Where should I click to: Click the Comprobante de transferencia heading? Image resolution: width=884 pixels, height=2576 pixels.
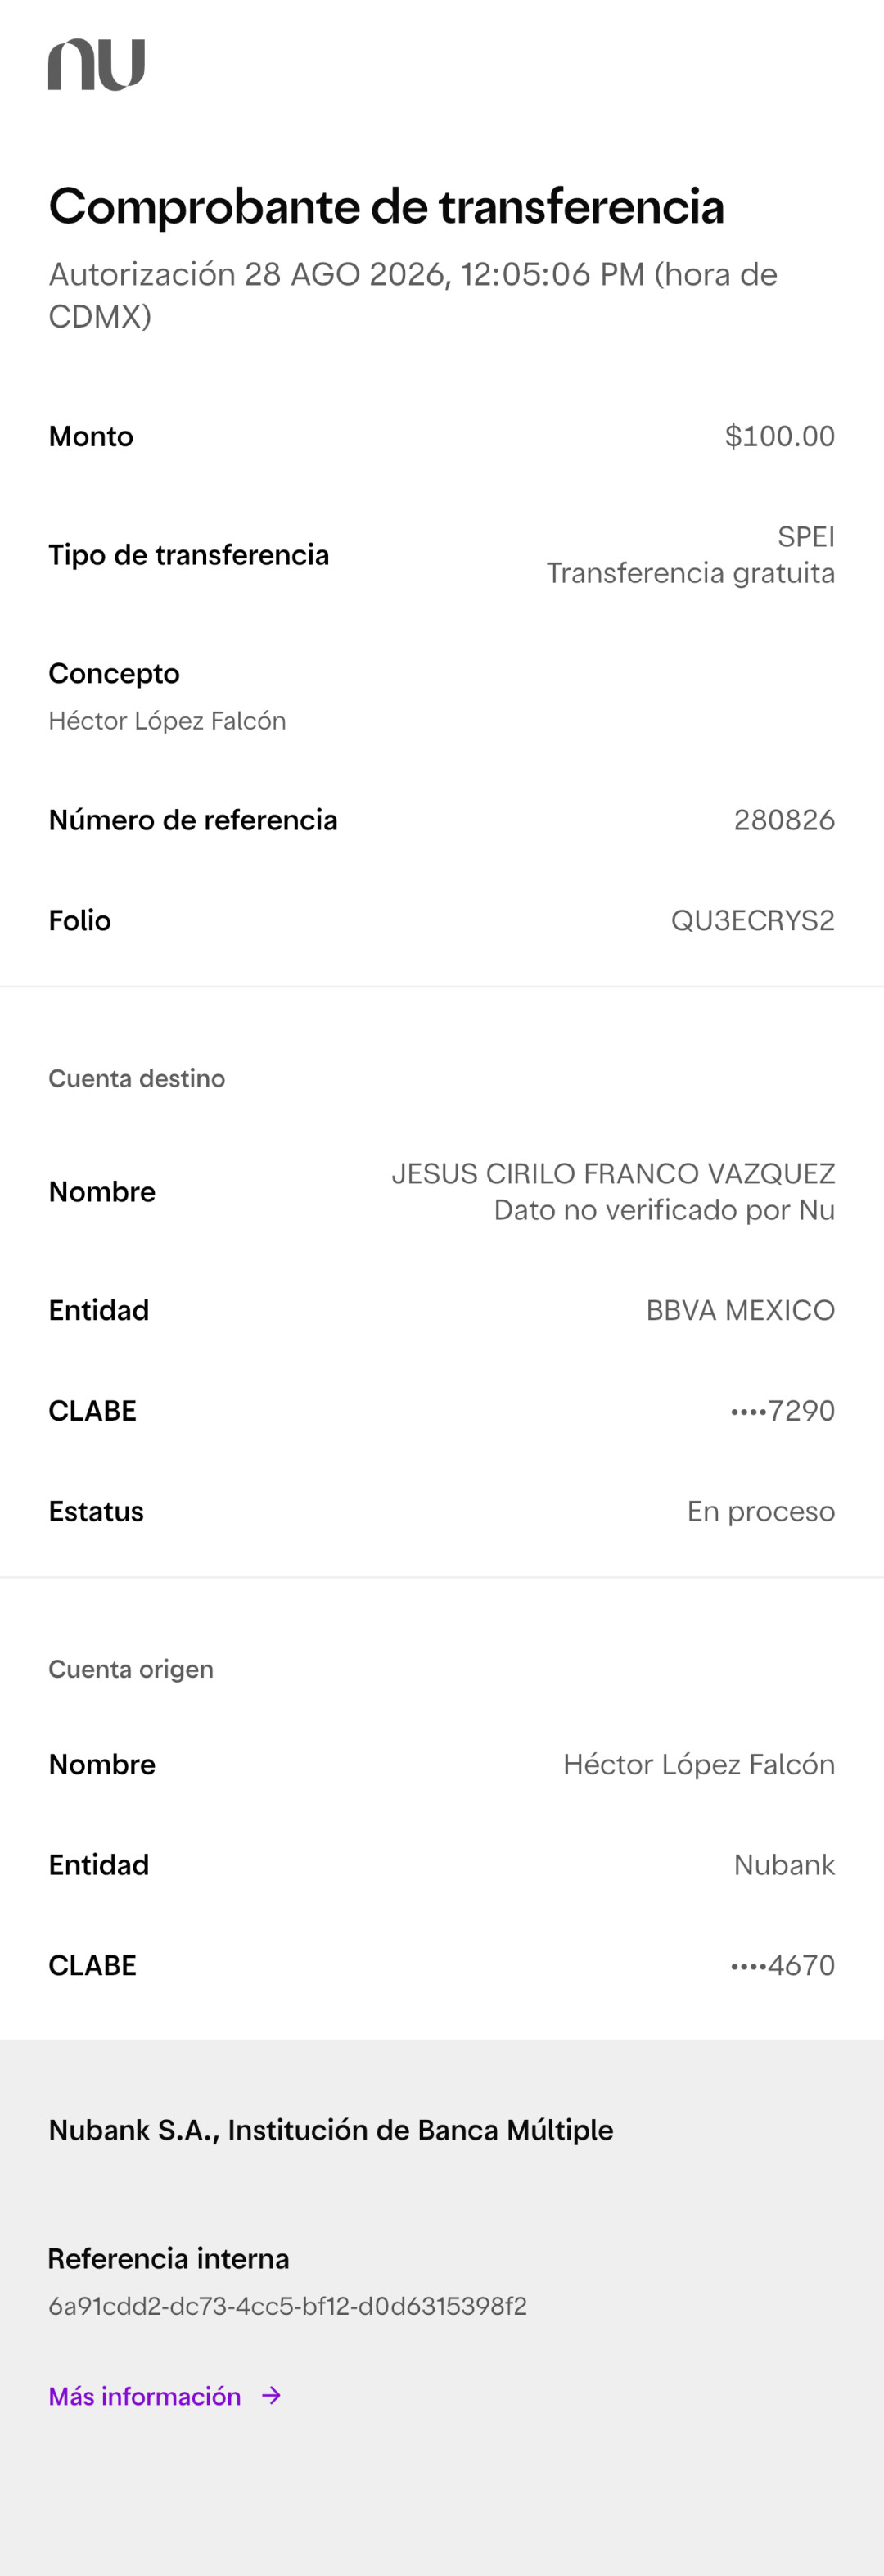click(x=386, y=207)
